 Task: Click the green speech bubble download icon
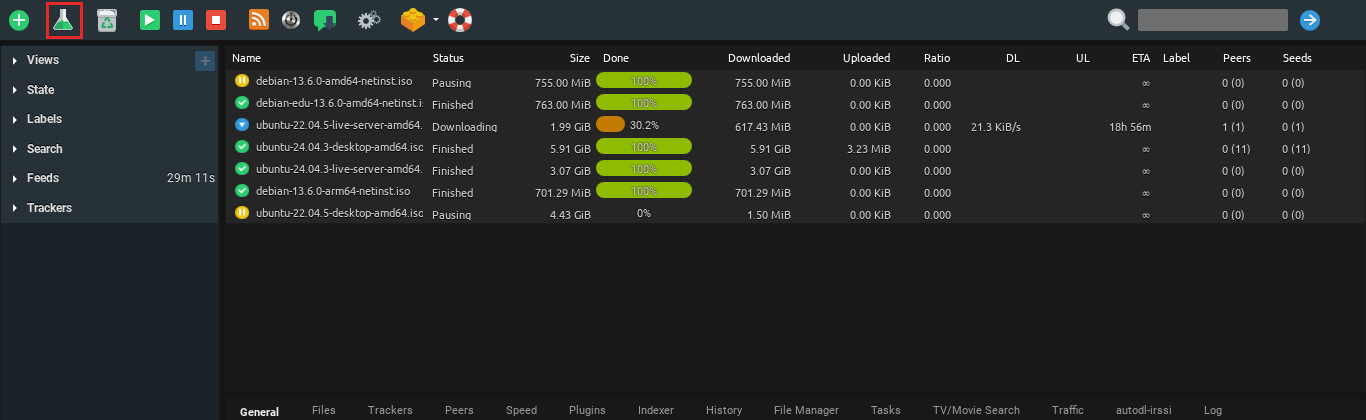(x=325, y=20)
